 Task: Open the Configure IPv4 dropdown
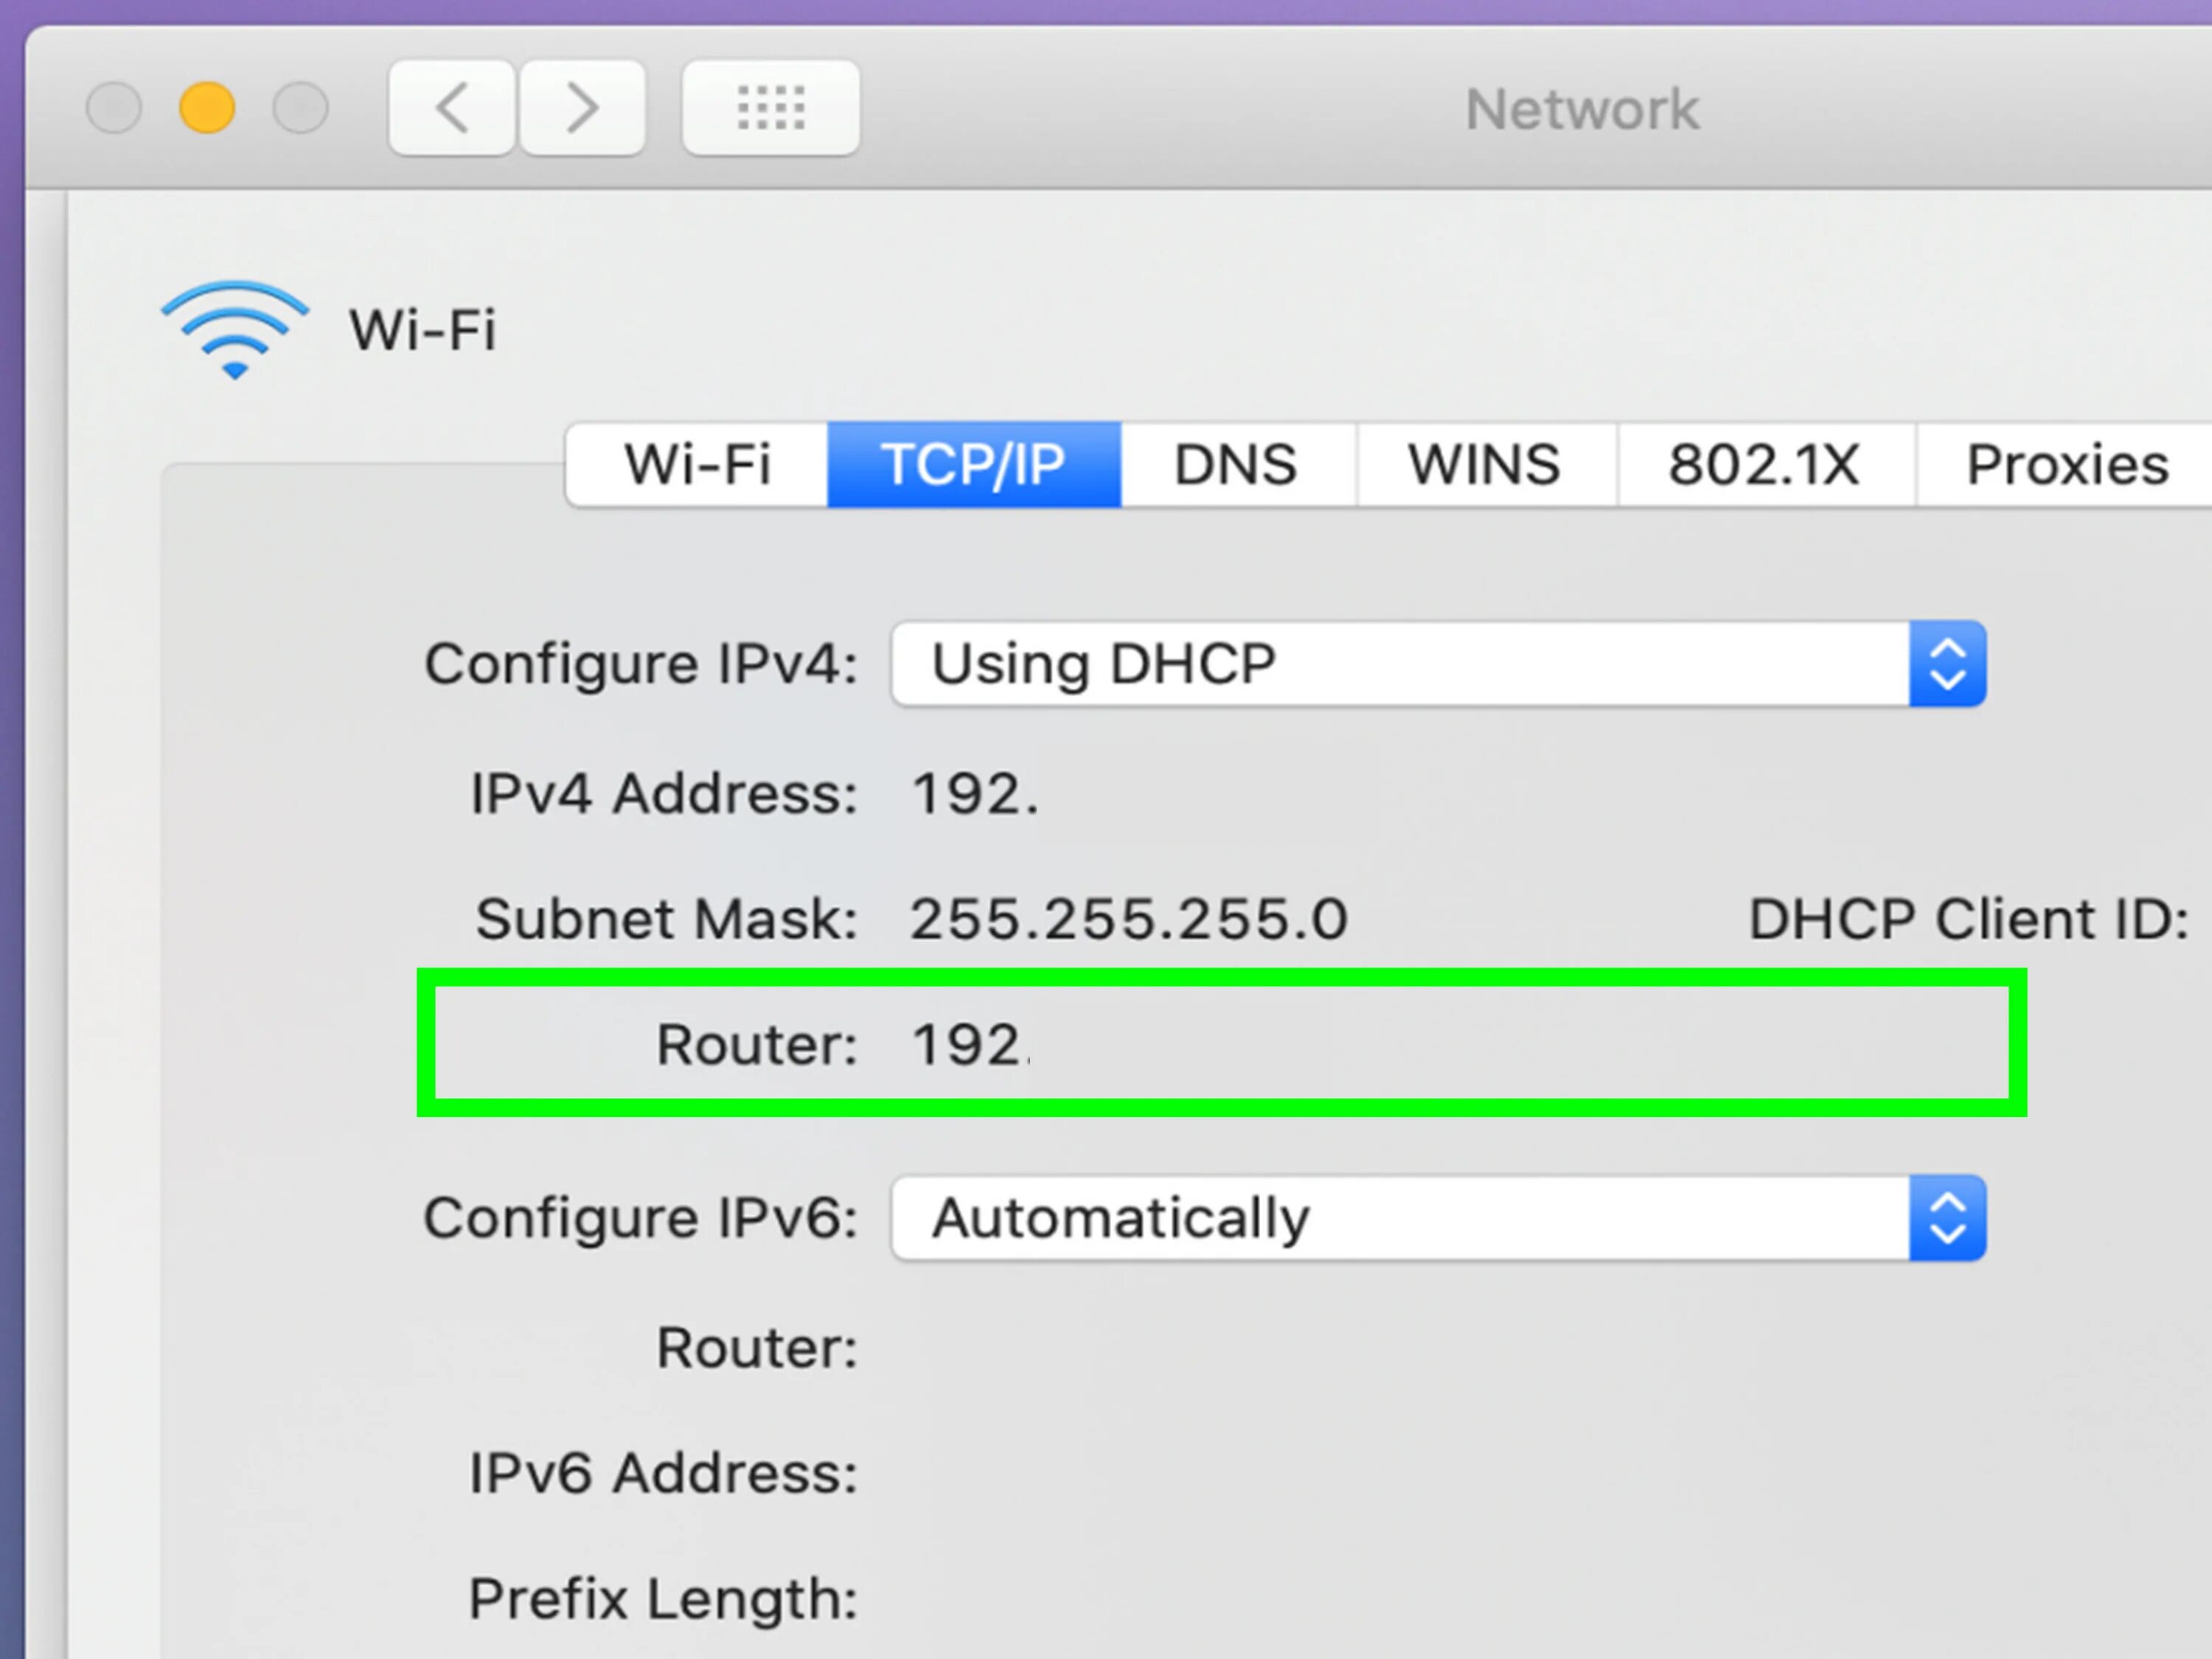point(1438,664)
